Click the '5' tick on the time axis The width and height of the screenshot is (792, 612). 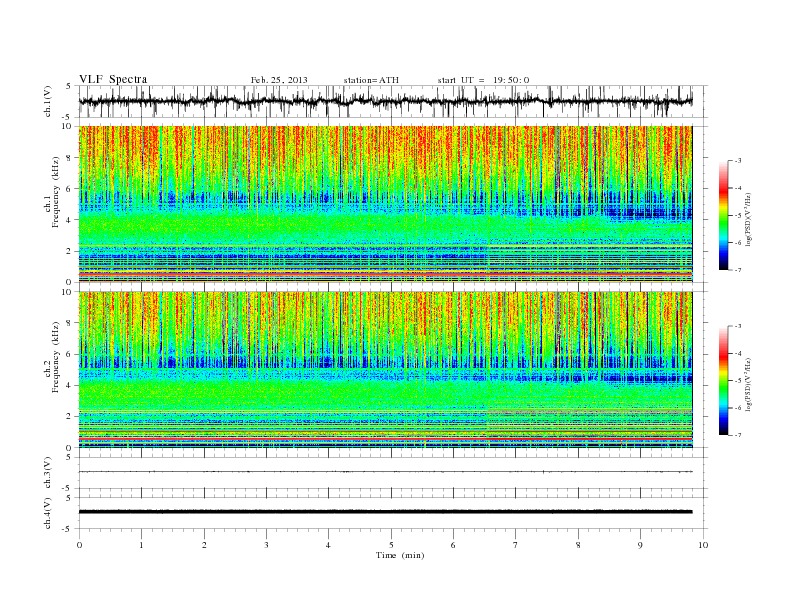point(391,545)
